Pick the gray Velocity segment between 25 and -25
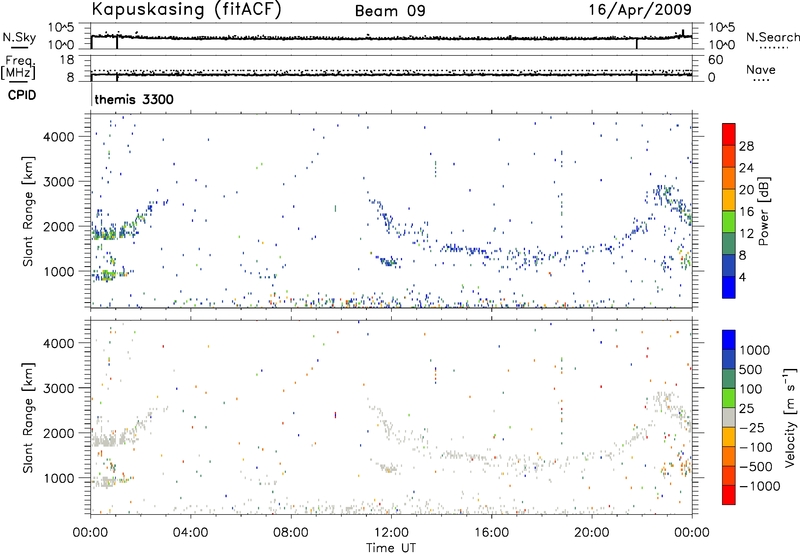The width and height of the screenshot is (800, 554). 729,417
